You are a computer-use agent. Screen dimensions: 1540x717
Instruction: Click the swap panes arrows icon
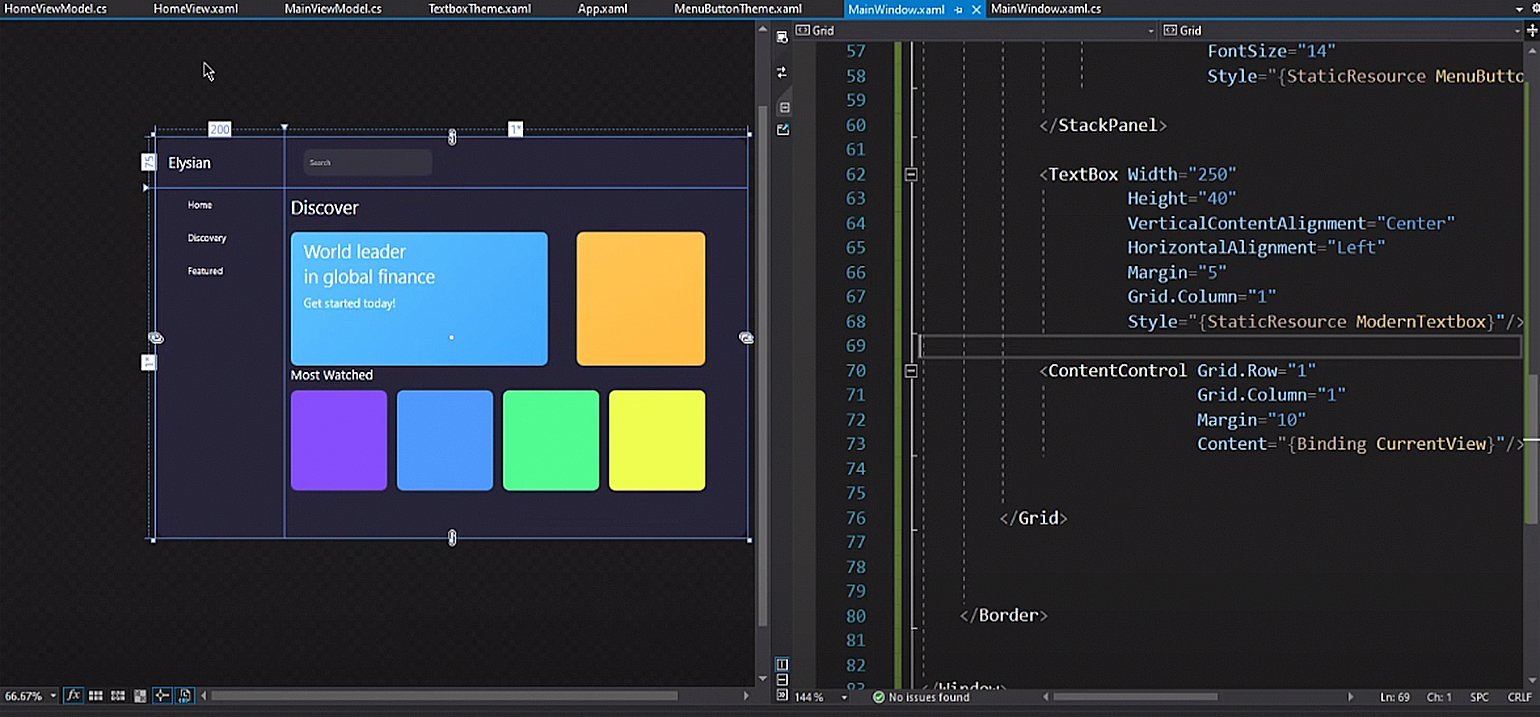782,72
